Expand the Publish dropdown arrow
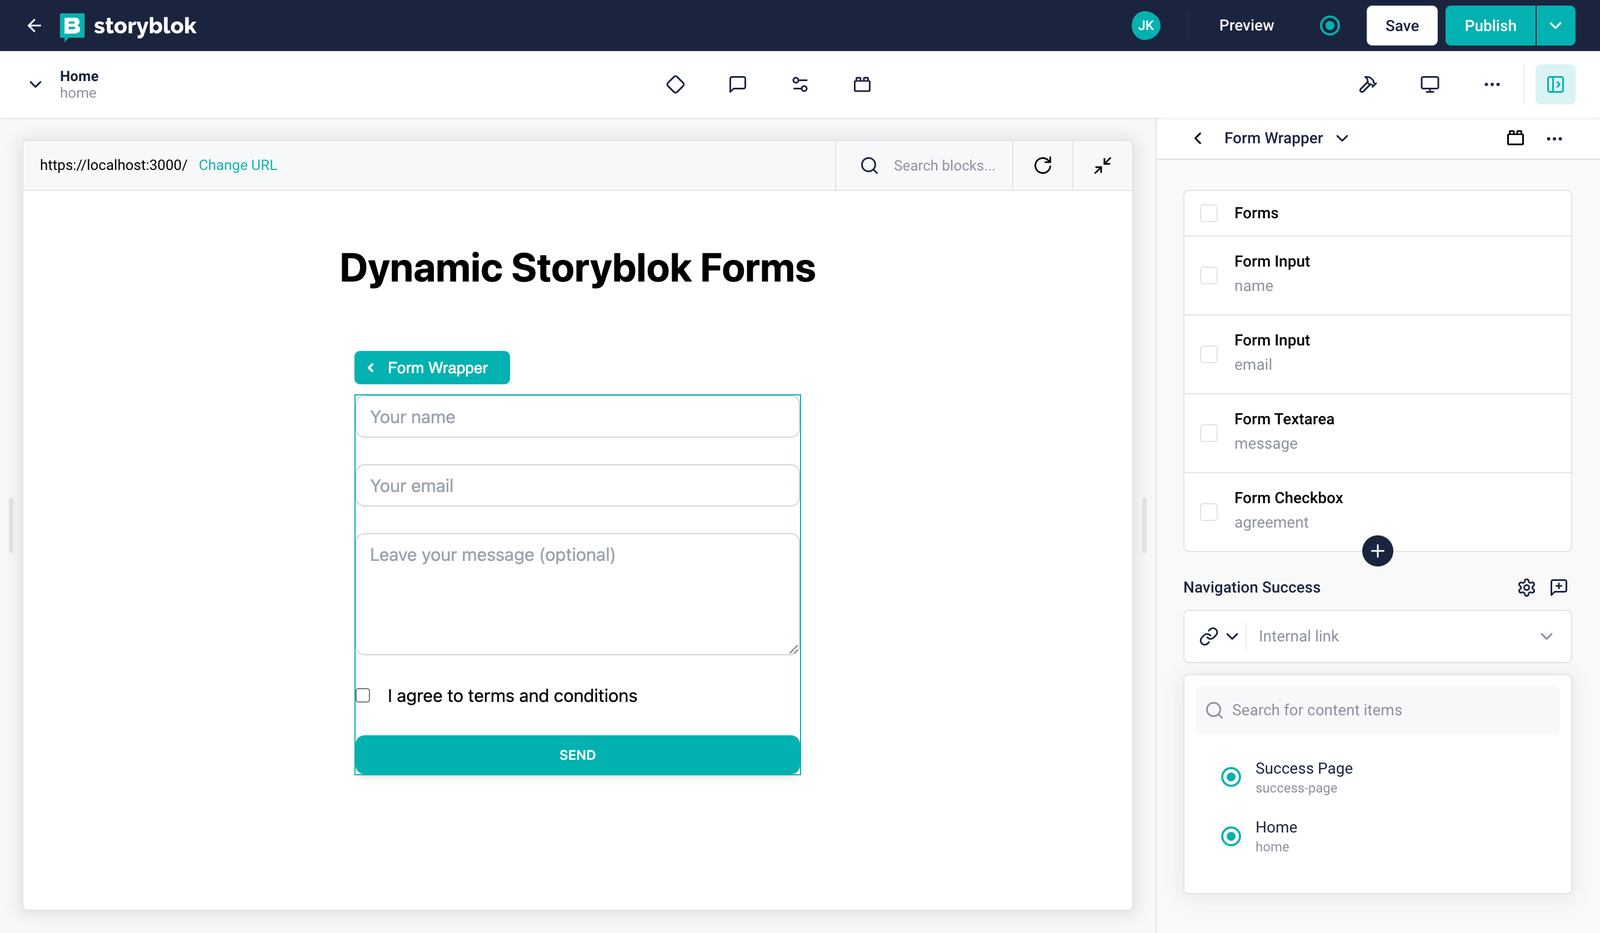 [x=1556, y=26]
